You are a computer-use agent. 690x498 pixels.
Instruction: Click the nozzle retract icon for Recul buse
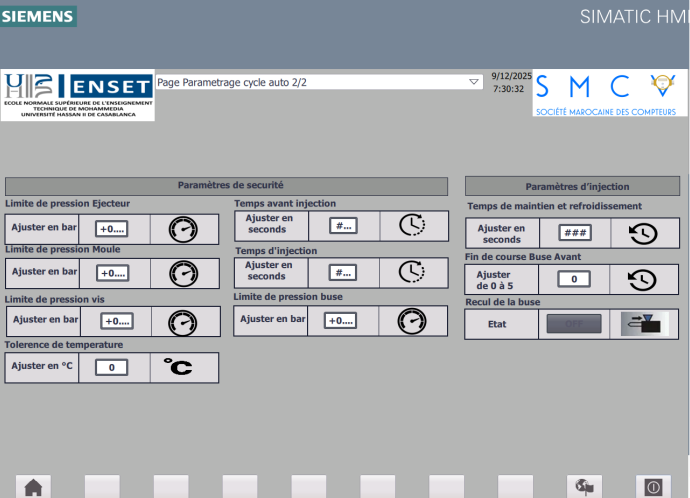[643, 324]
